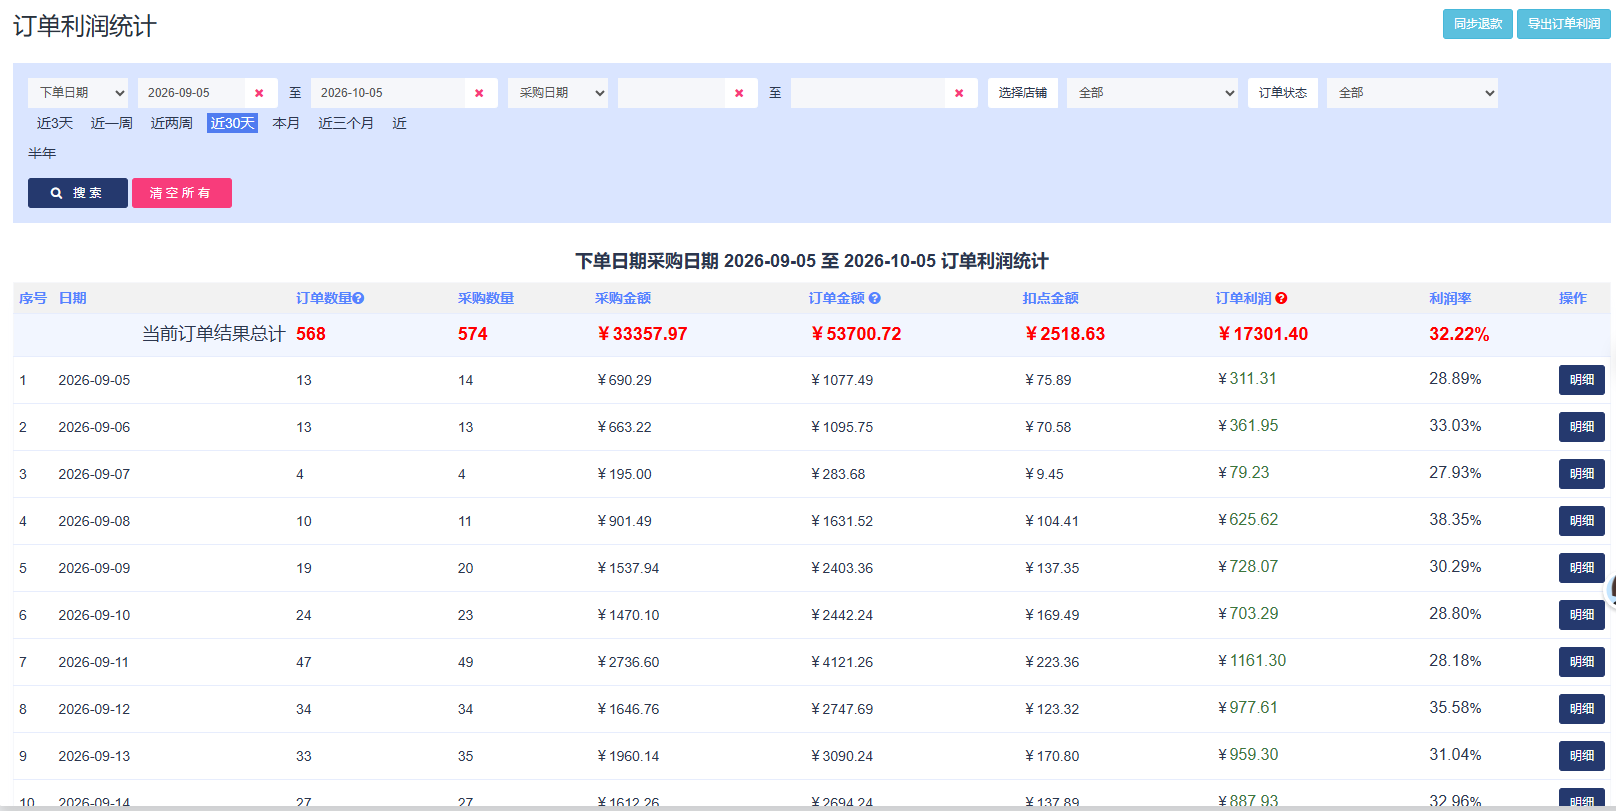Open 明细 for 2026-09-10 row
Screen dimensions: 1616x811
1582,615
